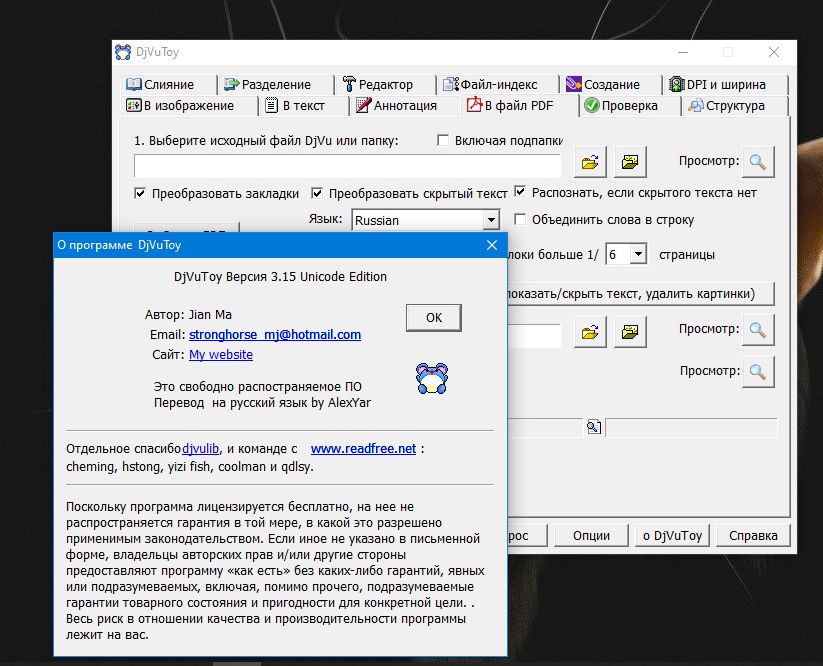Uncheck Распознать, если скрытого текста нет

[x=520, y=192]
